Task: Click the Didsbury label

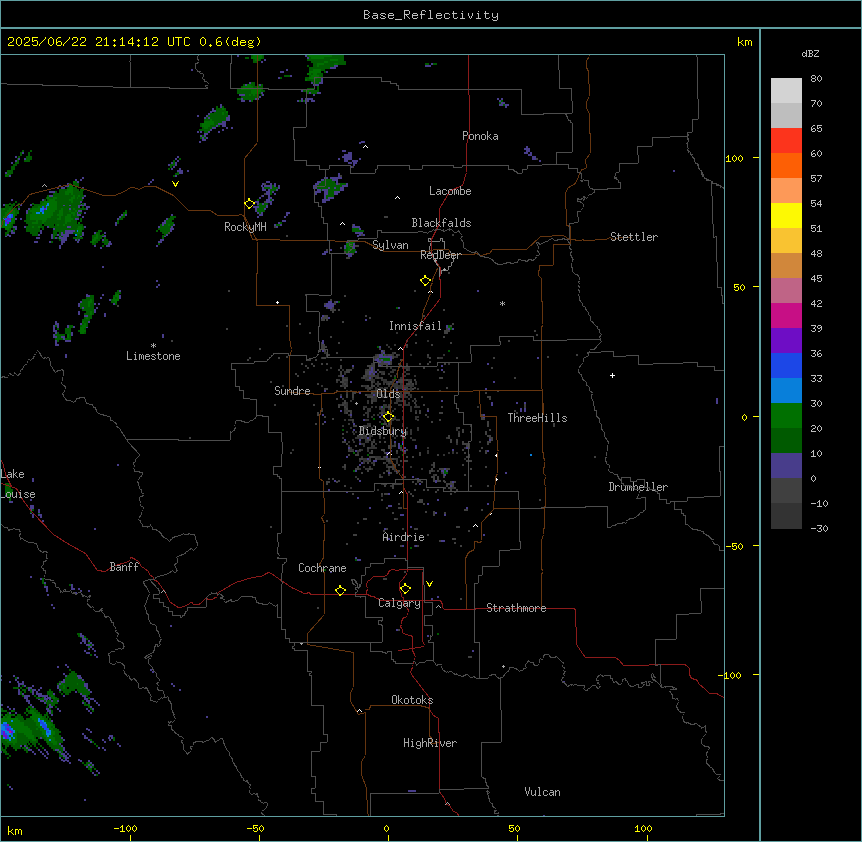Action: coord(383,431)
